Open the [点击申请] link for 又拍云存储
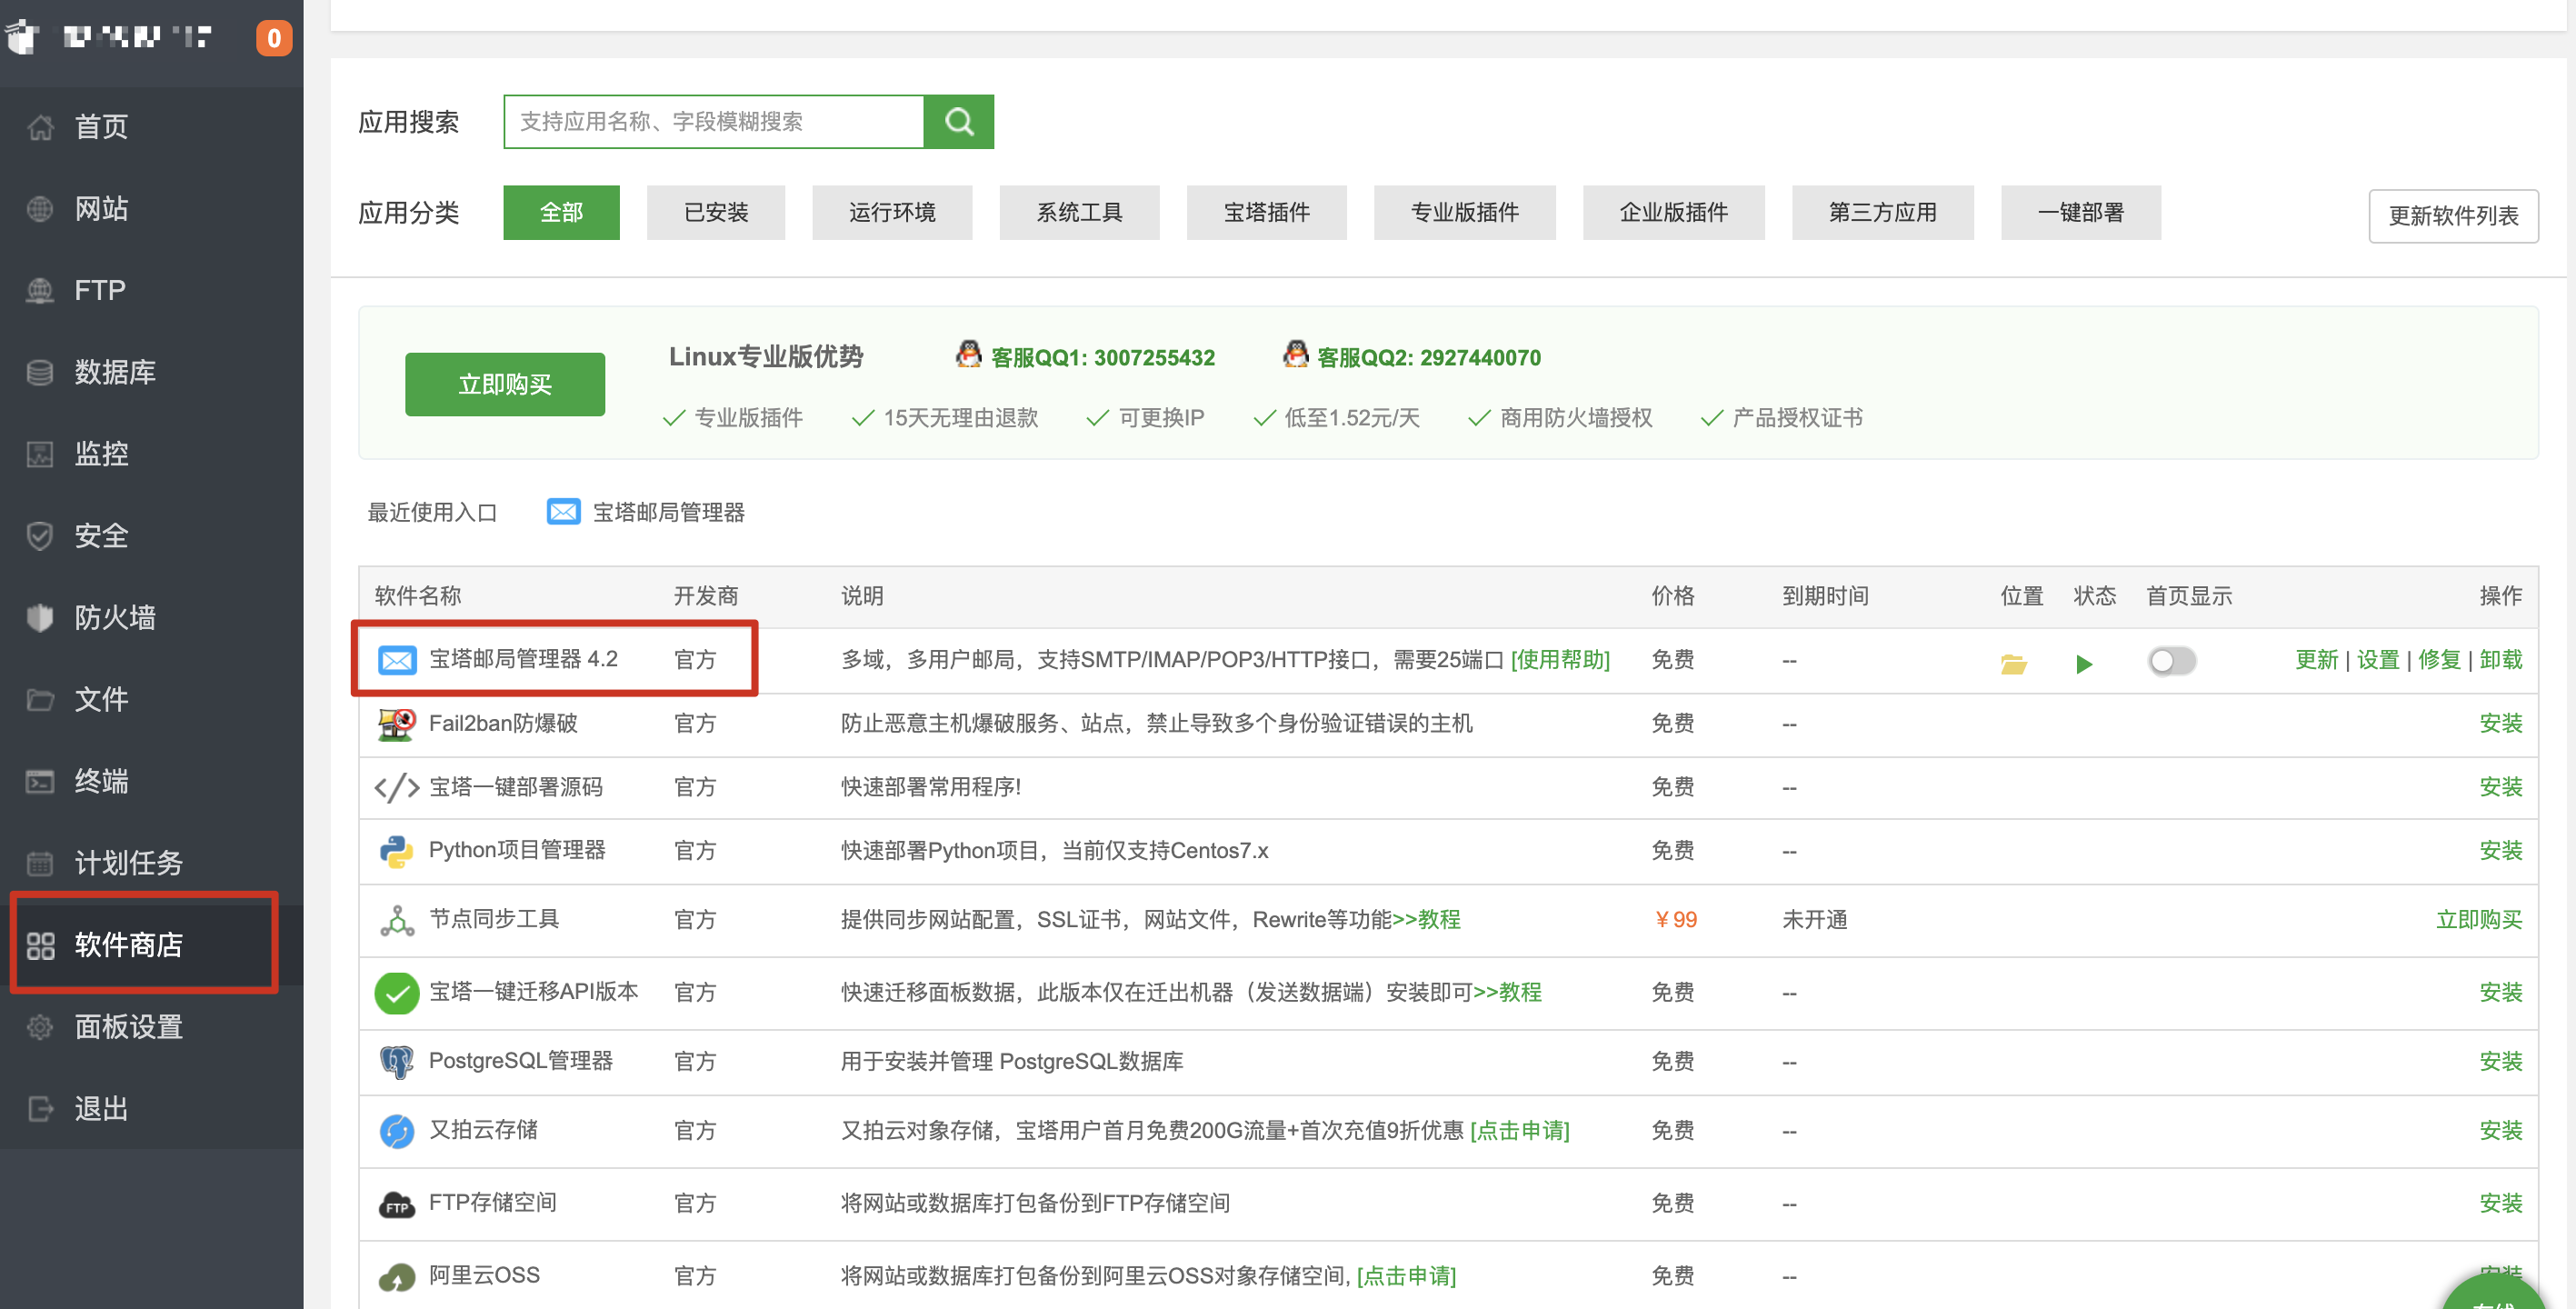The height and width of the screenshot is (1309, 2576). 1520,1131
